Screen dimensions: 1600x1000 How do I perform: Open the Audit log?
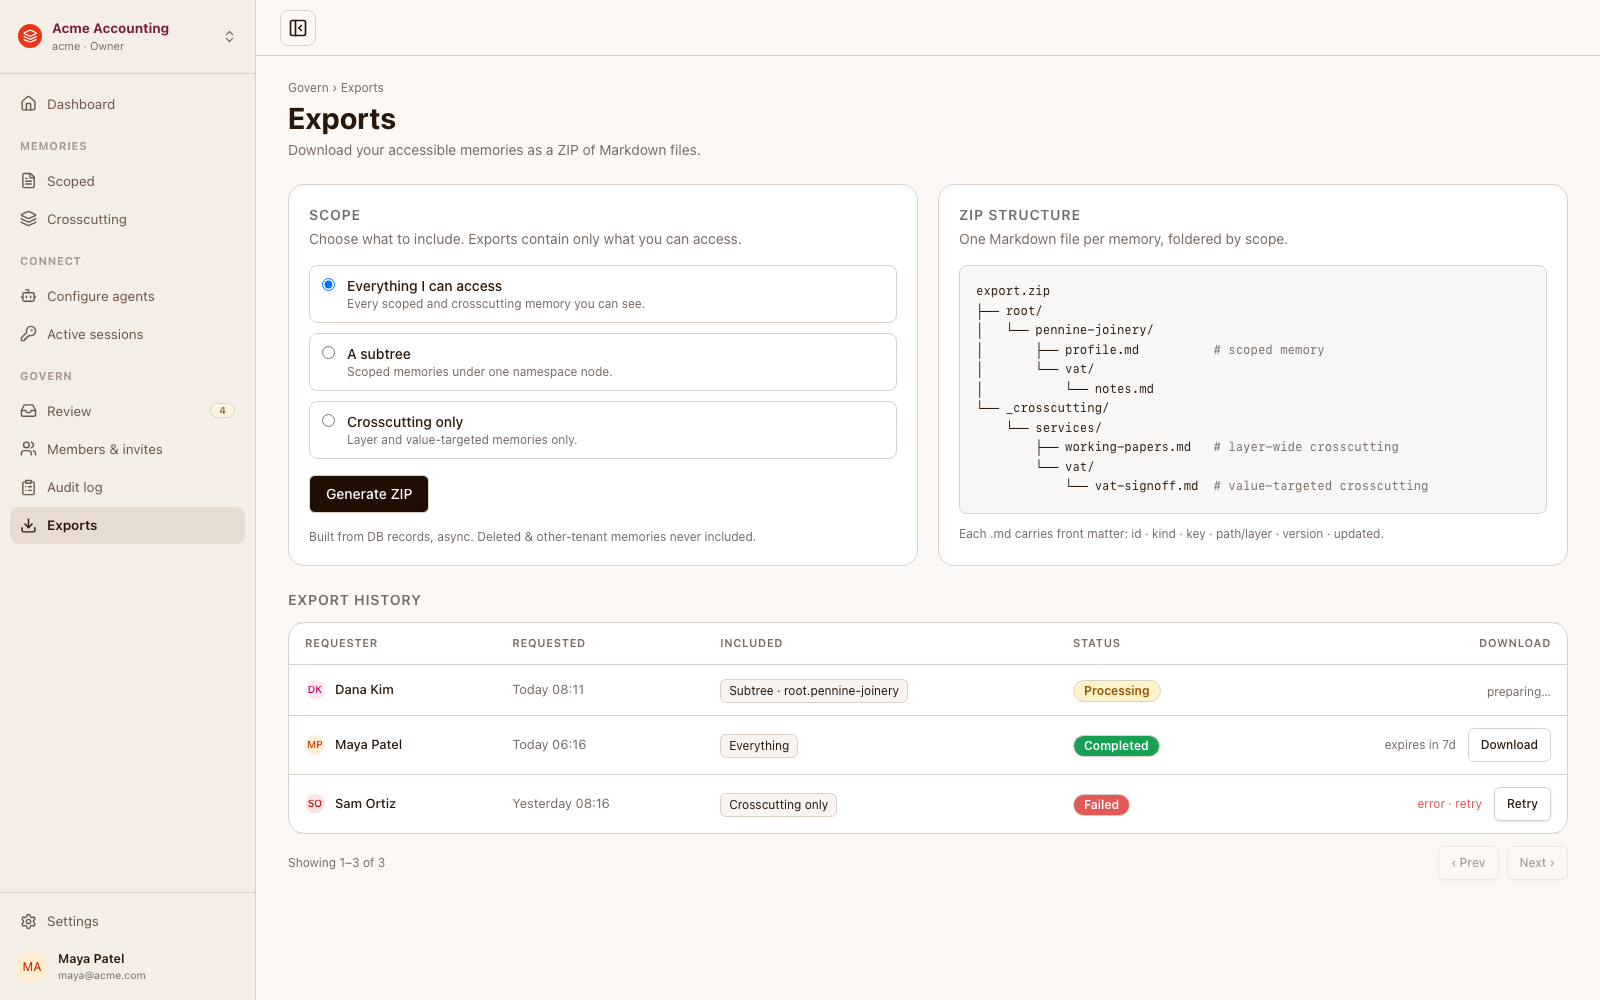[127, 487]
